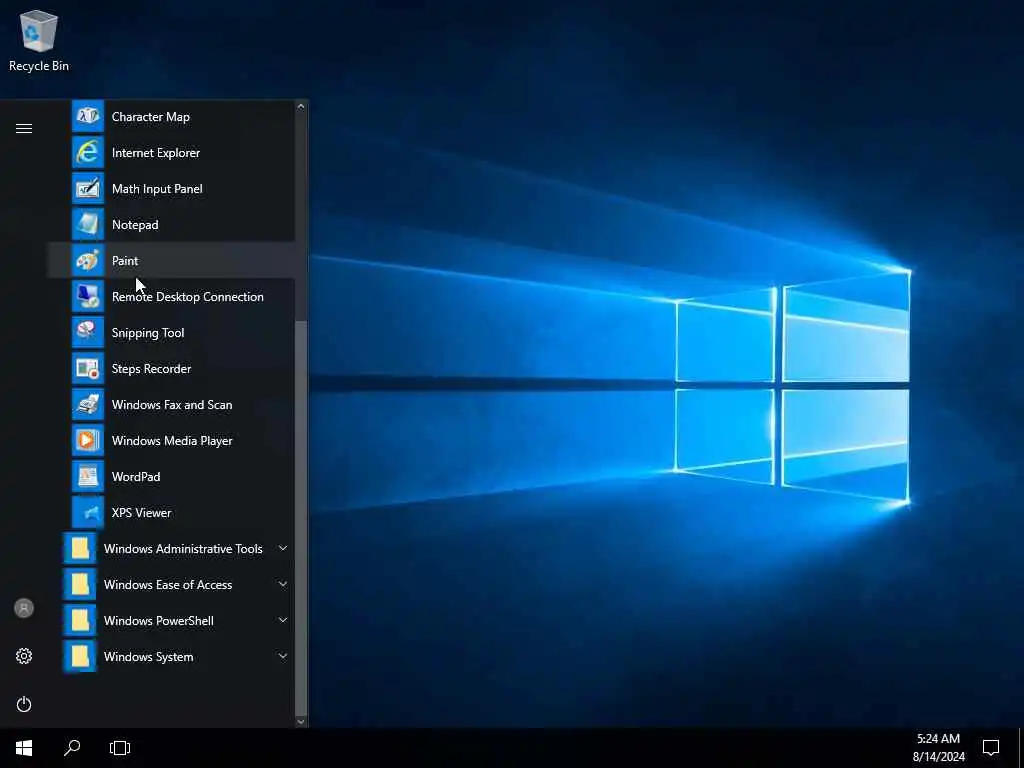Click the Windows Ease of Access label

168,584
